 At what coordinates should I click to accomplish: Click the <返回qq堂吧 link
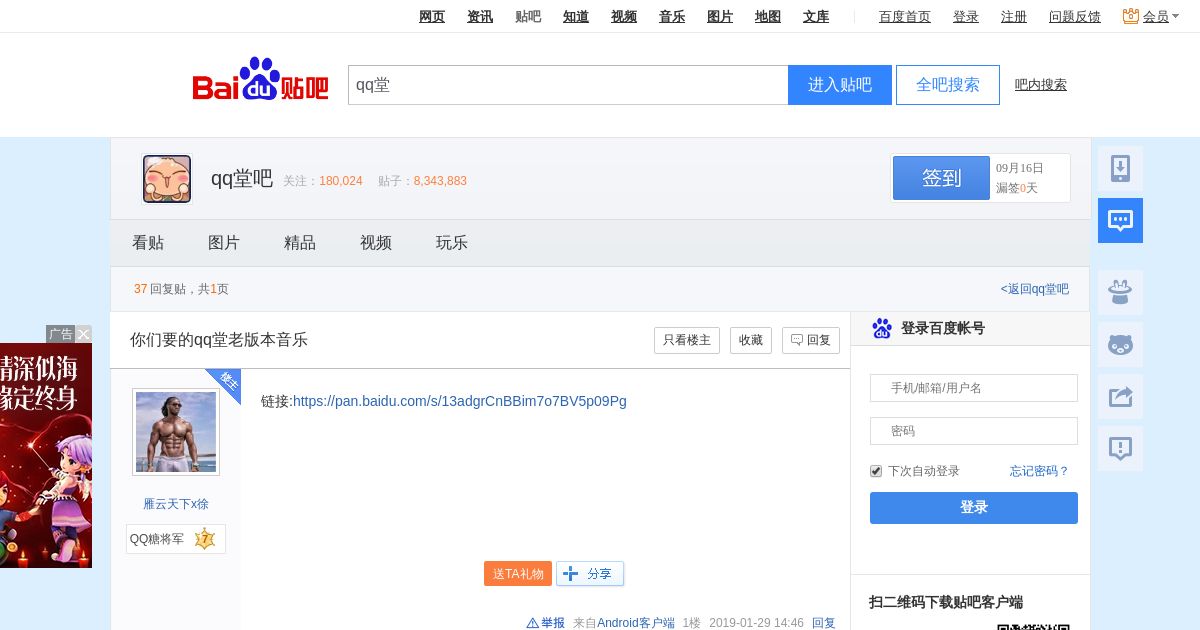point(1035,289)
